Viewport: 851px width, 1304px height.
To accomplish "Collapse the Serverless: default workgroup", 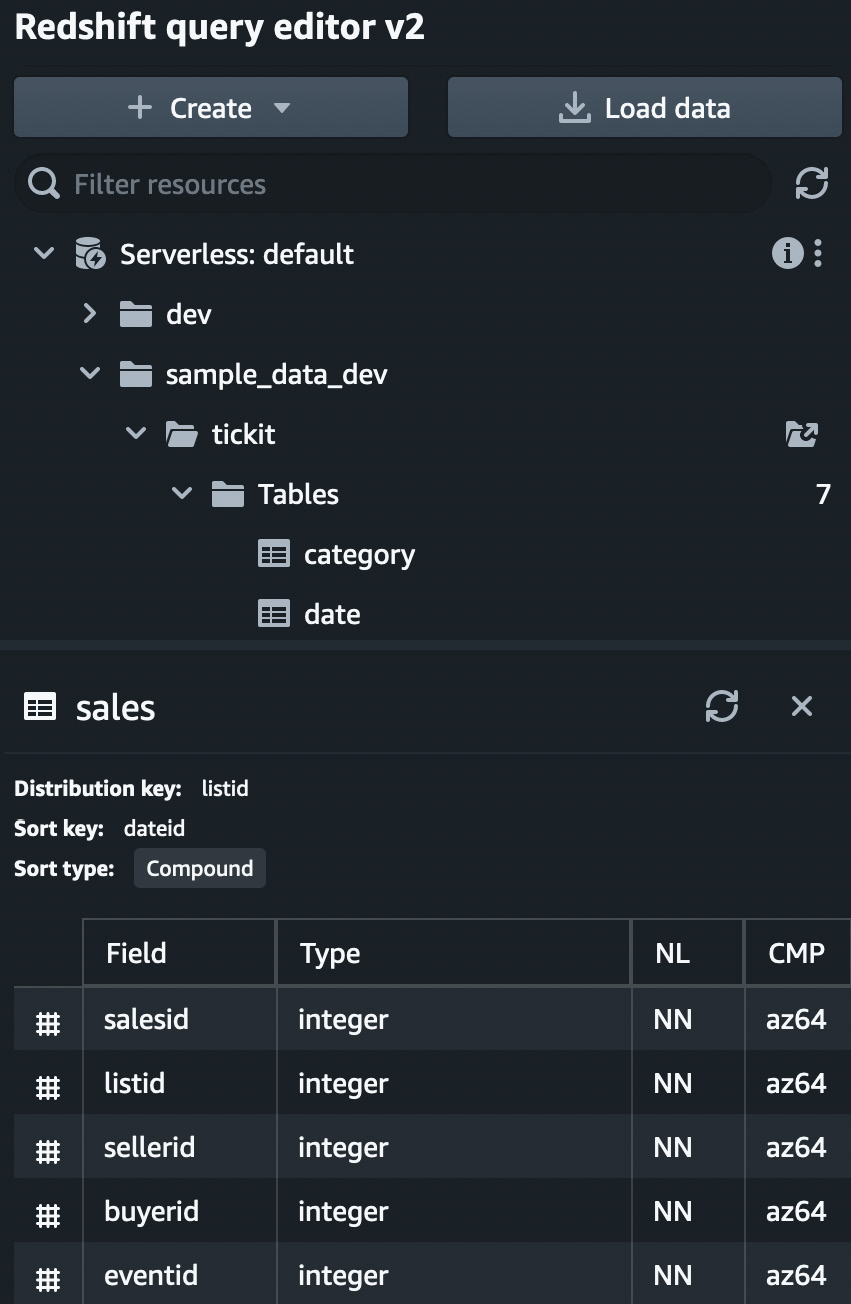I will point(44,254).
